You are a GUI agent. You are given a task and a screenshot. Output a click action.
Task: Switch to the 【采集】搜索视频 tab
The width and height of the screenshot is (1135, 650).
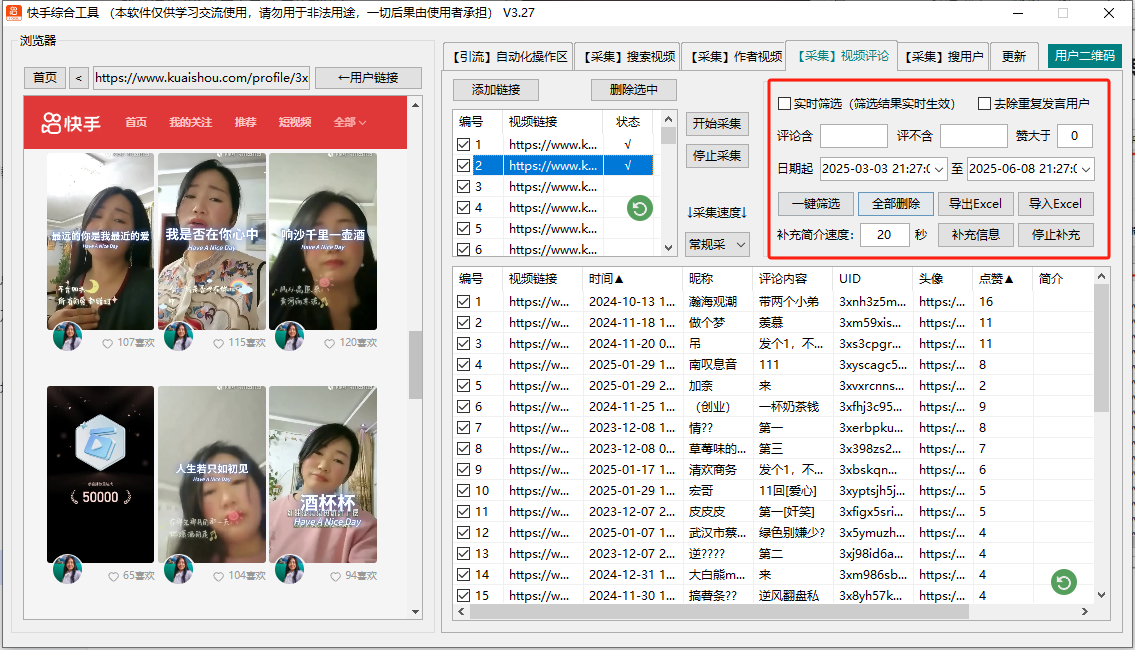click(x=630, y=56)
